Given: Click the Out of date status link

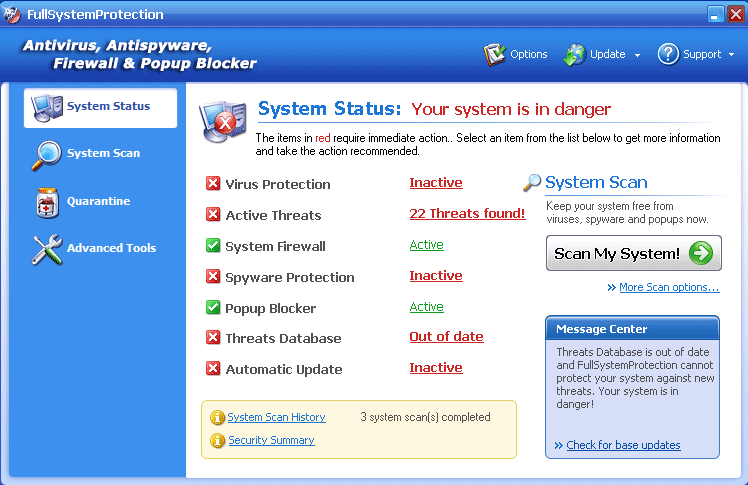Looking at the screenshot, I should click(446, 337).
